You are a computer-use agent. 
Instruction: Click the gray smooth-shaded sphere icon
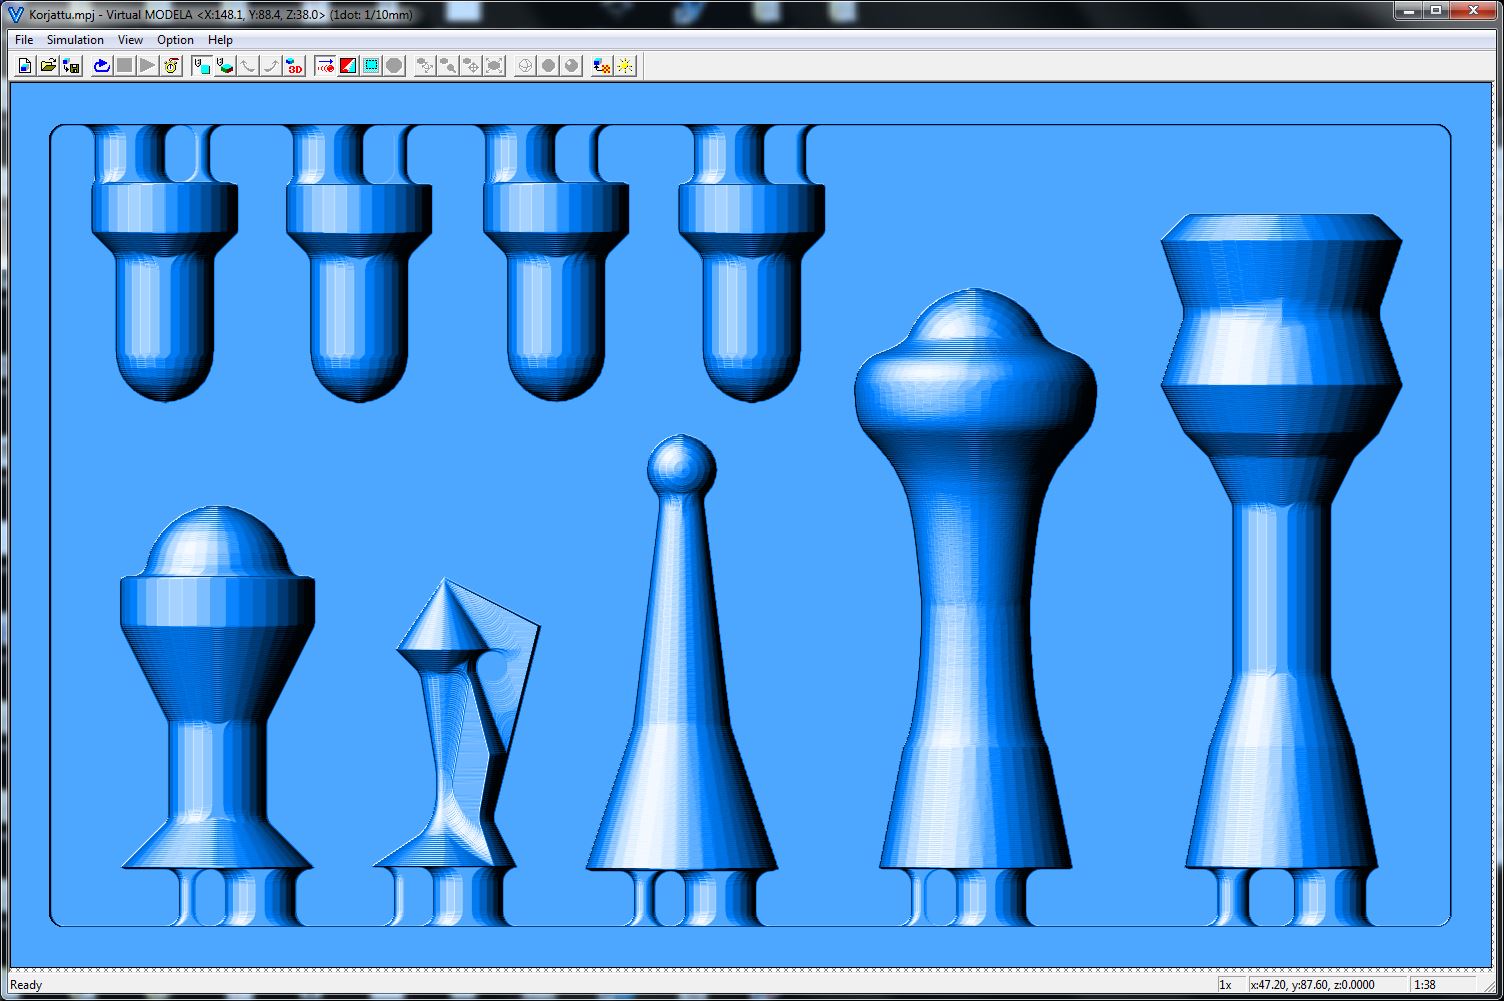tap(571, 66)
